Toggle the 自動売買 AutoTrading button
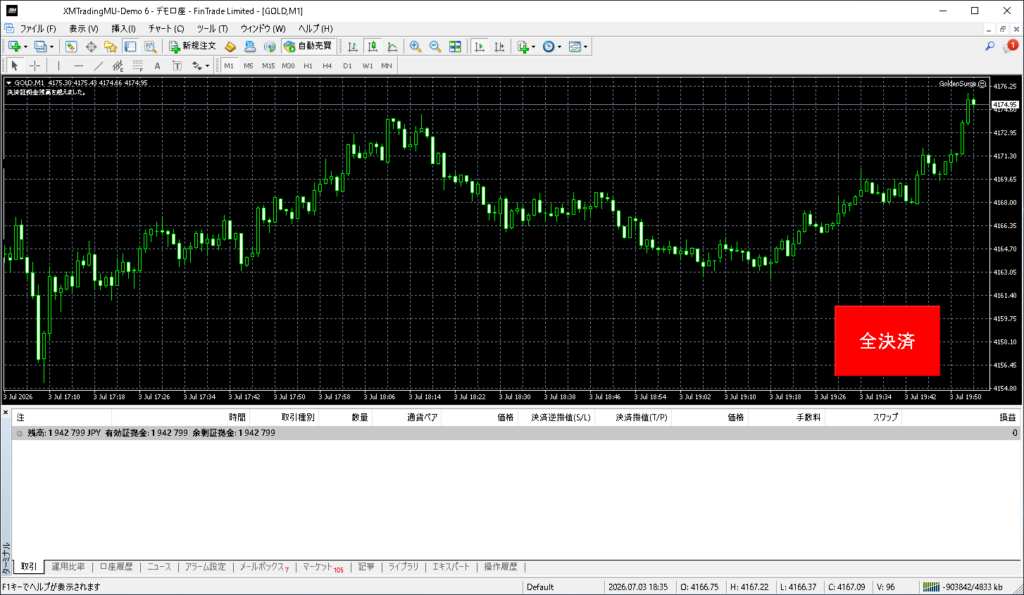This screenshot has width=1024, height=595. pos(308,46)
